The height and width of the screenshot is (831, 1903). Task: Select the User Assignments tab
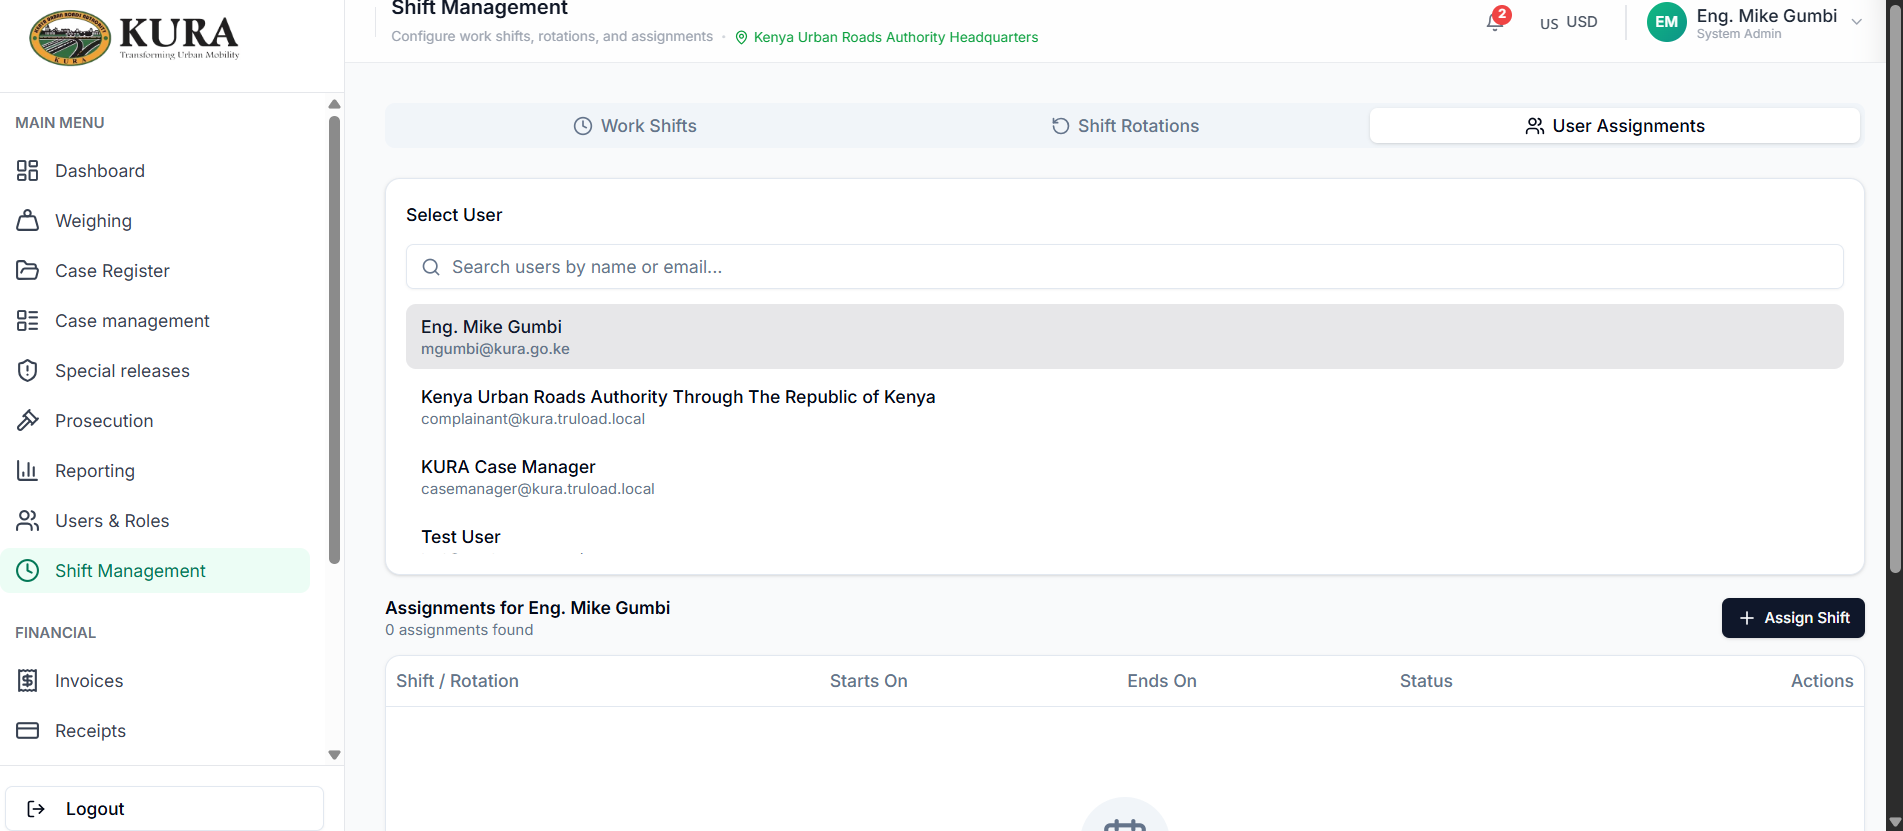[1615, 126]
